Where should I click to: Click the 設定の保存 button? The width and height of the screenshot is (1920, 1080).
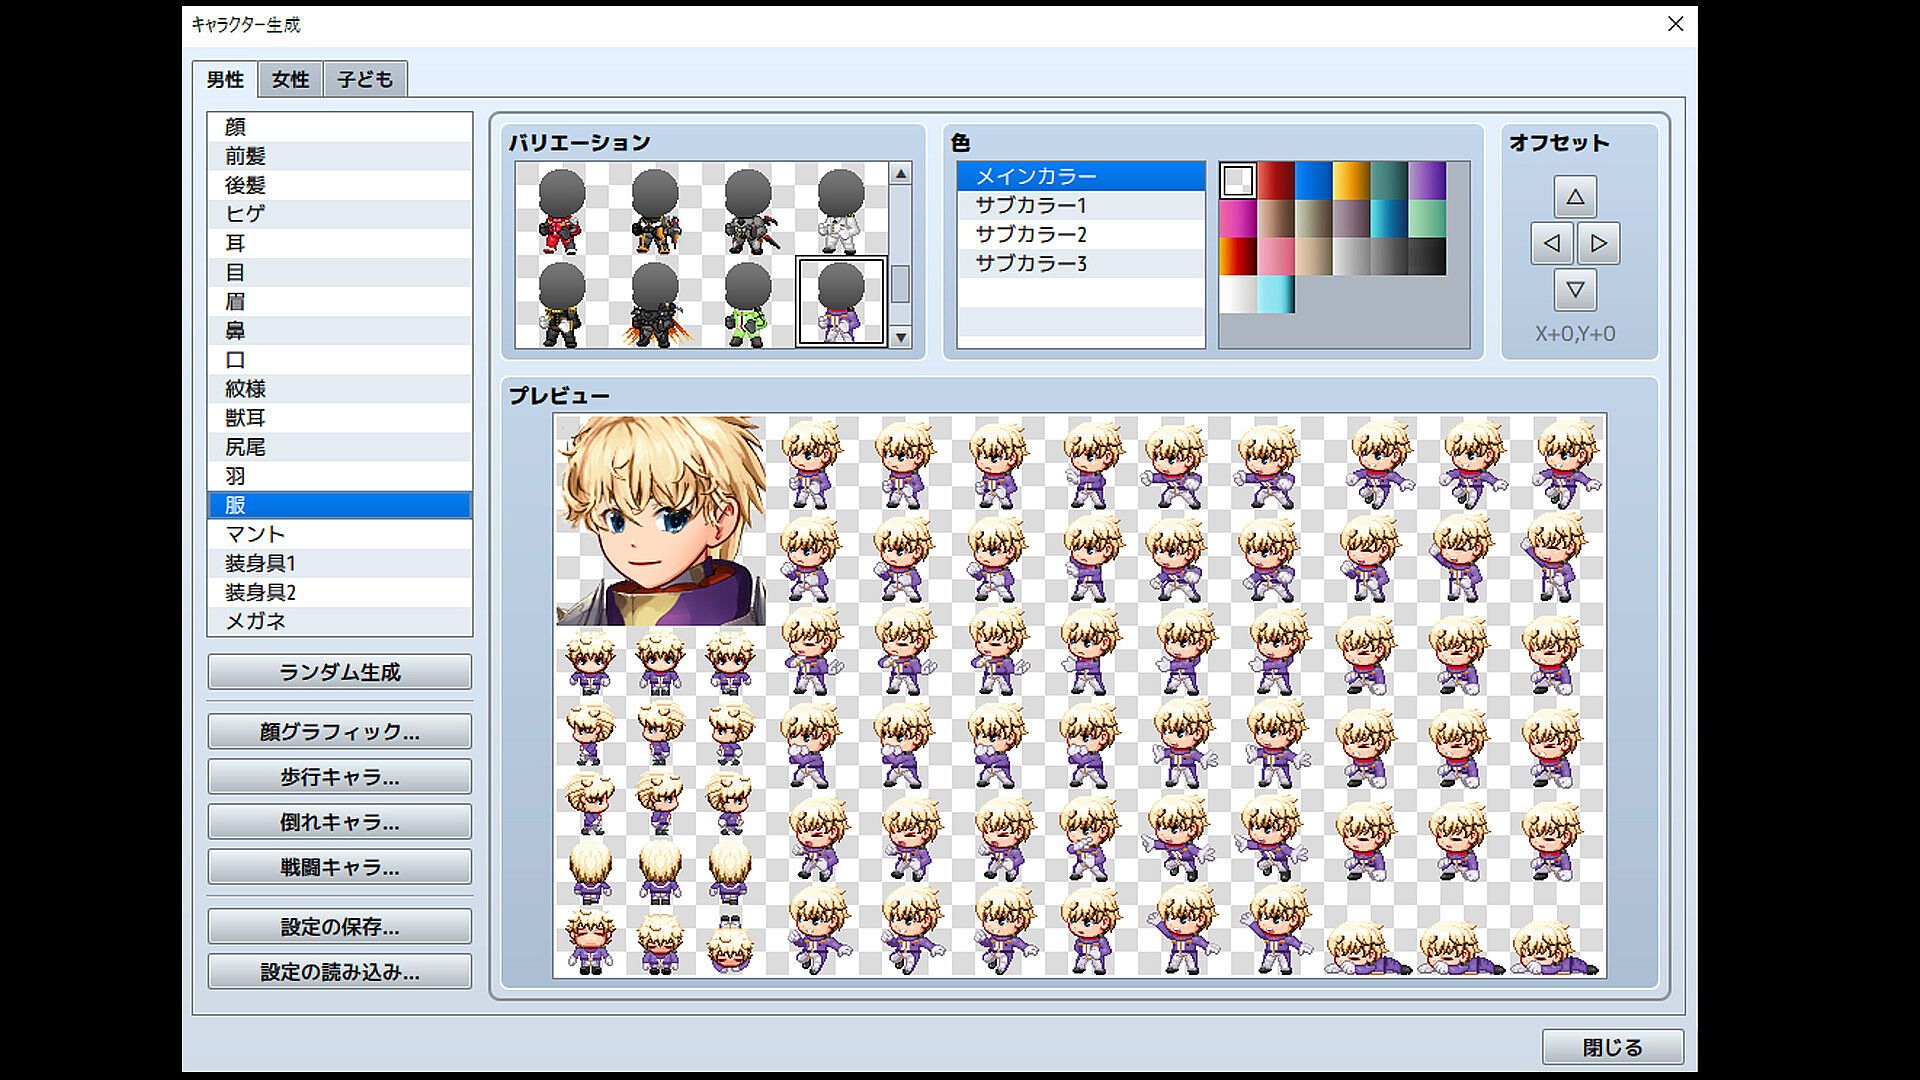click(x=339, y=927)
